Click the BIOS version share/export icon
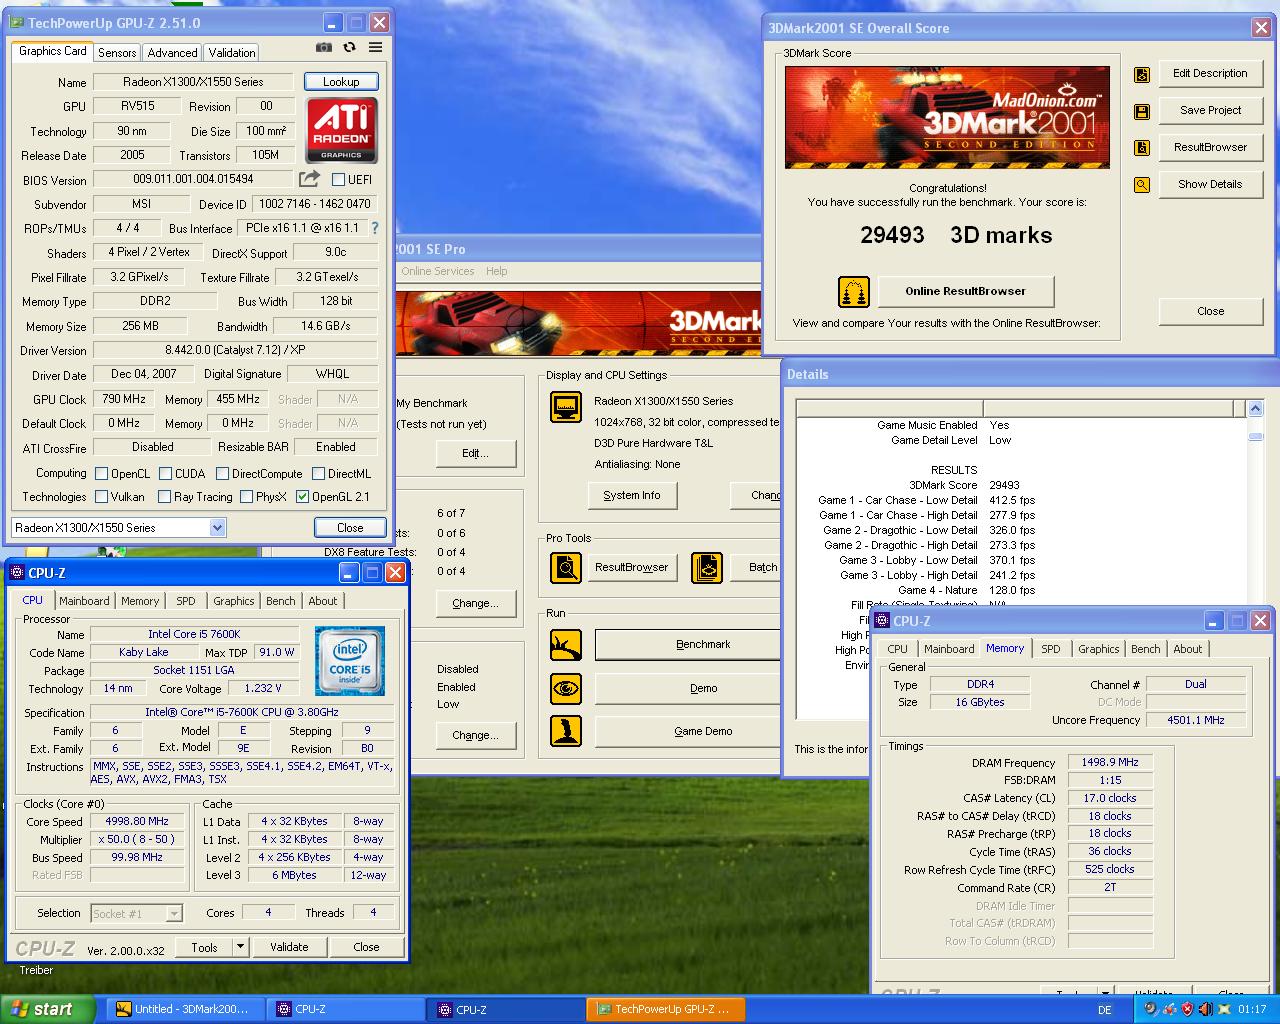Viewport: 1280px width, 1024px height. click(x=309, y=179)
